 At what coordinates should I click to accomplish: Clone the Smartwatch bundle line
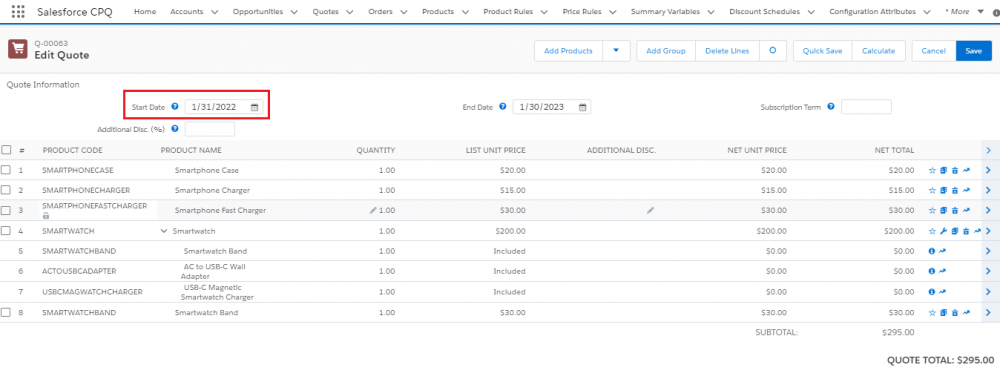(955, 231)
